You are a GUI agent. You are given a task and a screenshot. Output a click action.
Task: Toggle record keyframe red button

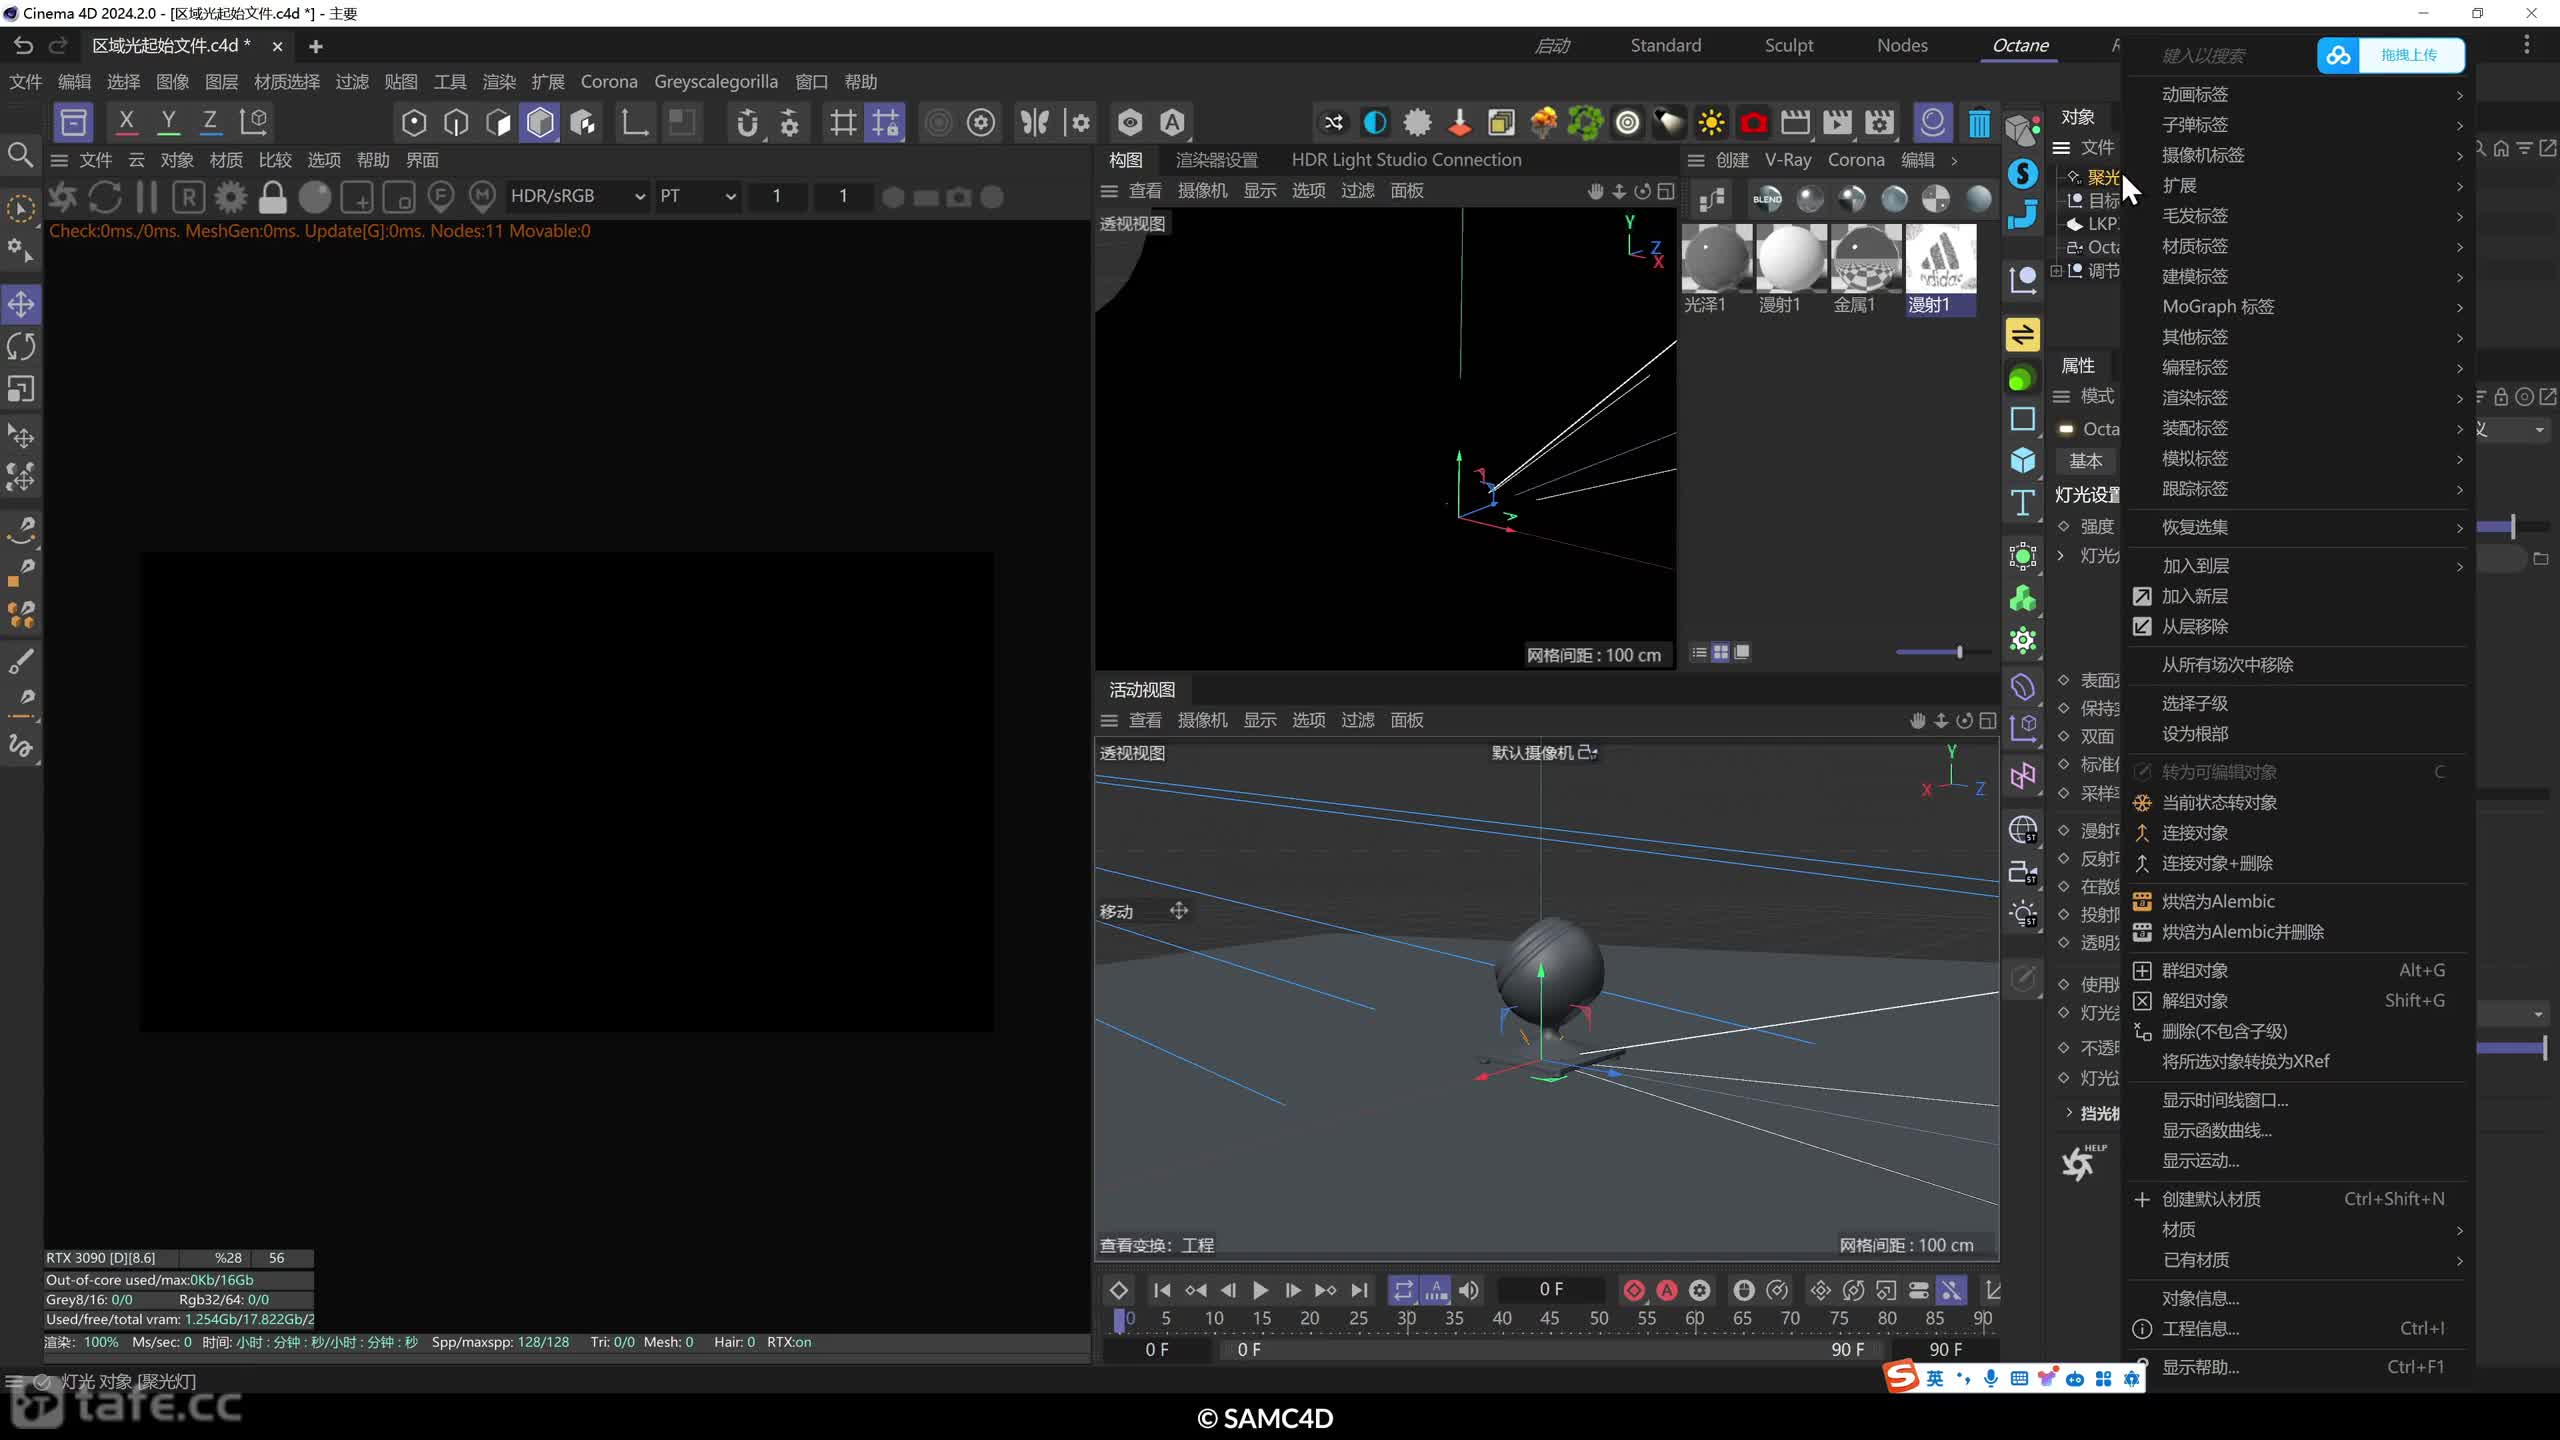[1633, 1290]
